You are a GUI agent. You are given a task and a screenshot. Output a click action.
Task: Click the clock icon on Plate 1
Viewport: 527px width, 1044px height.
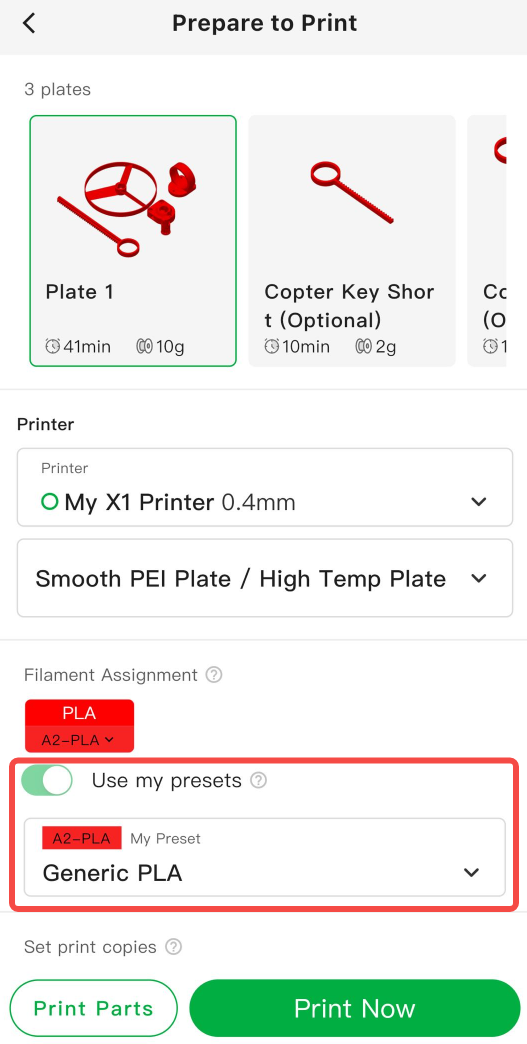click(x=53, y=346)
